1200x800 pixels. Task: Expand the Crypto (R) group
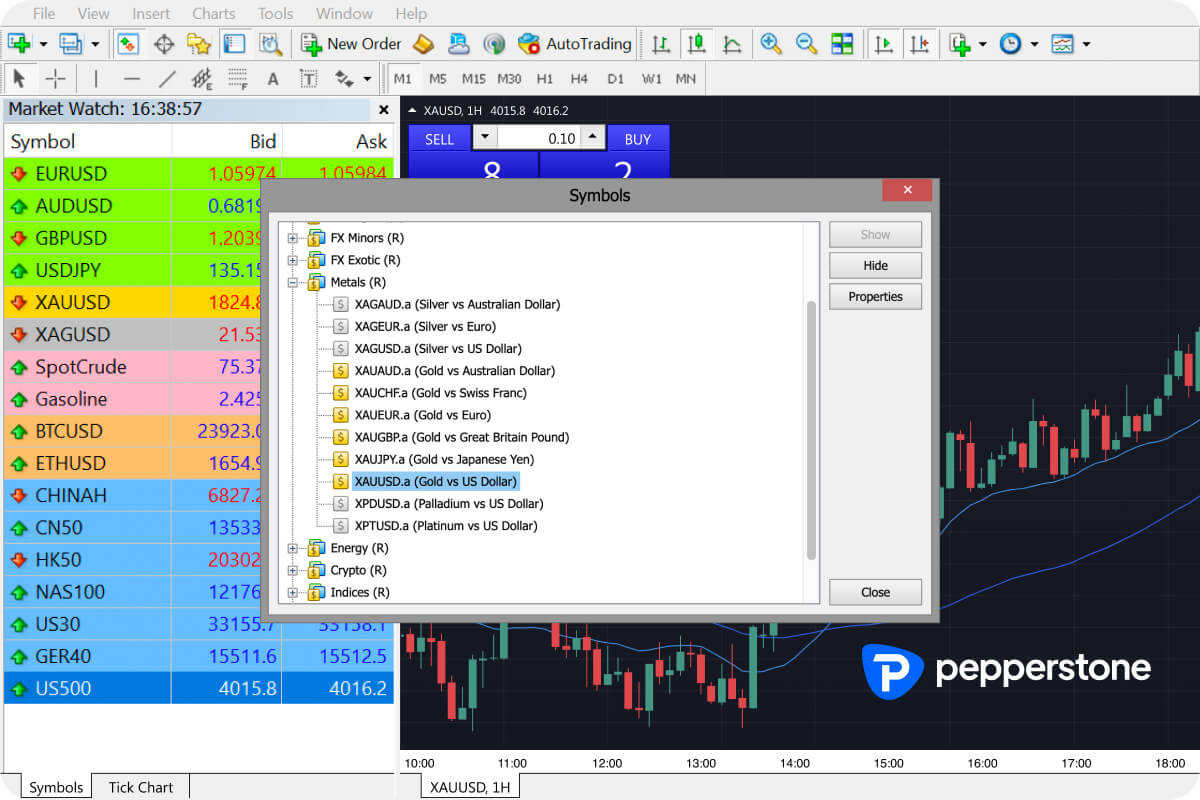pos(293,570)
